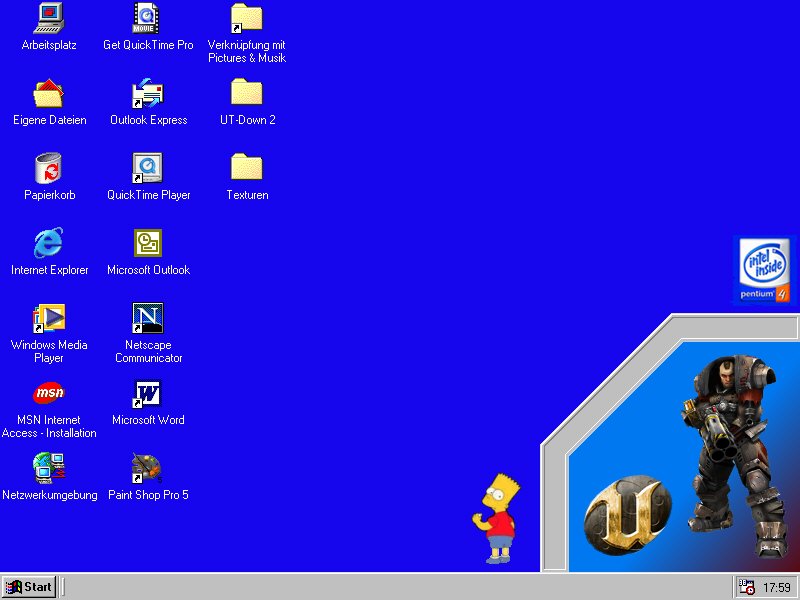Click the Outlook Express shortcut icon

pyautogui.click(x=147, y=93)
